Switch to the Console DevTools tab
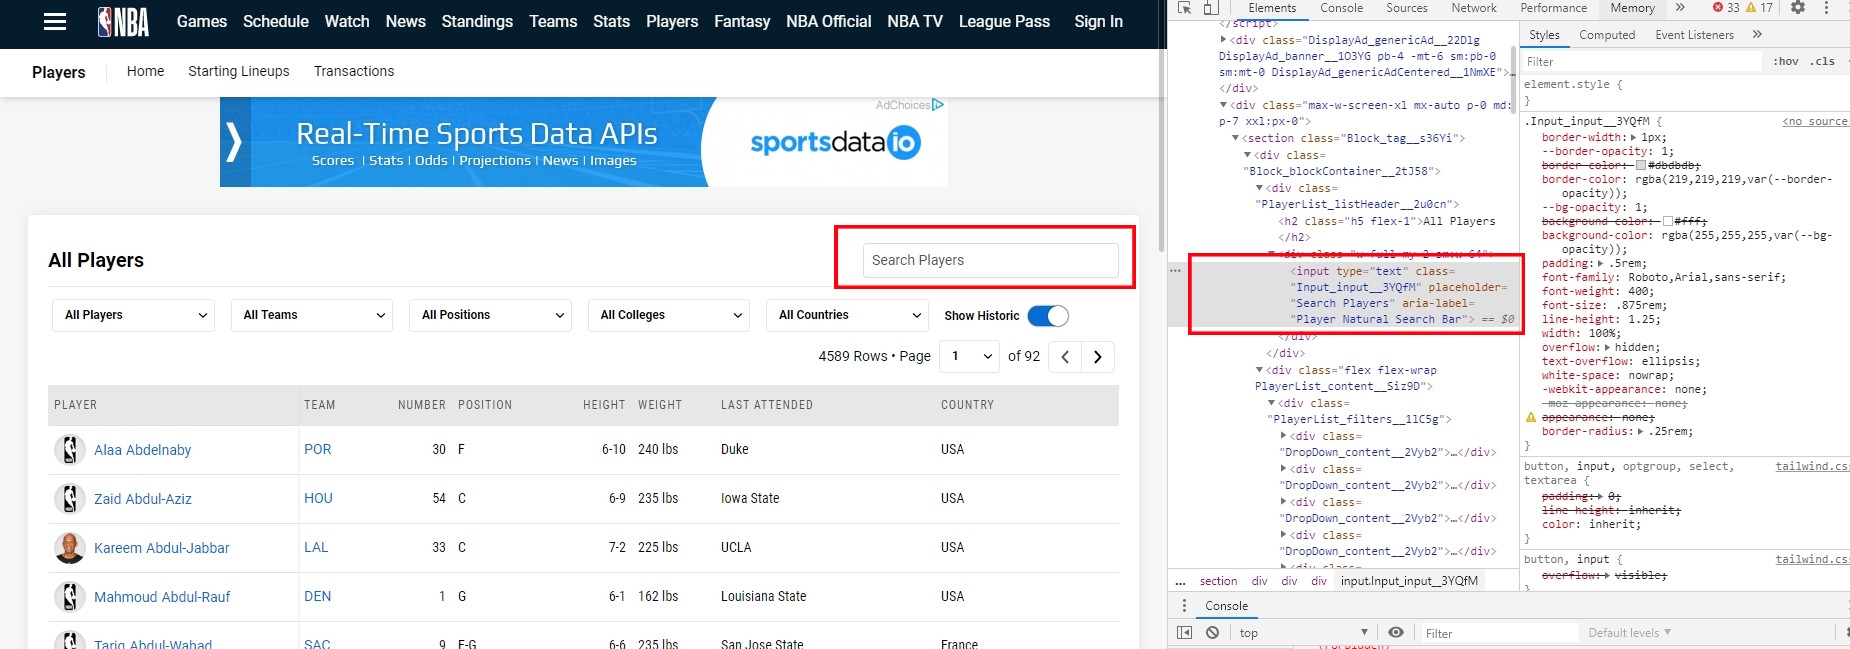The height and width of the screenshot is (649, 1850). click(x=1341, y=8)
